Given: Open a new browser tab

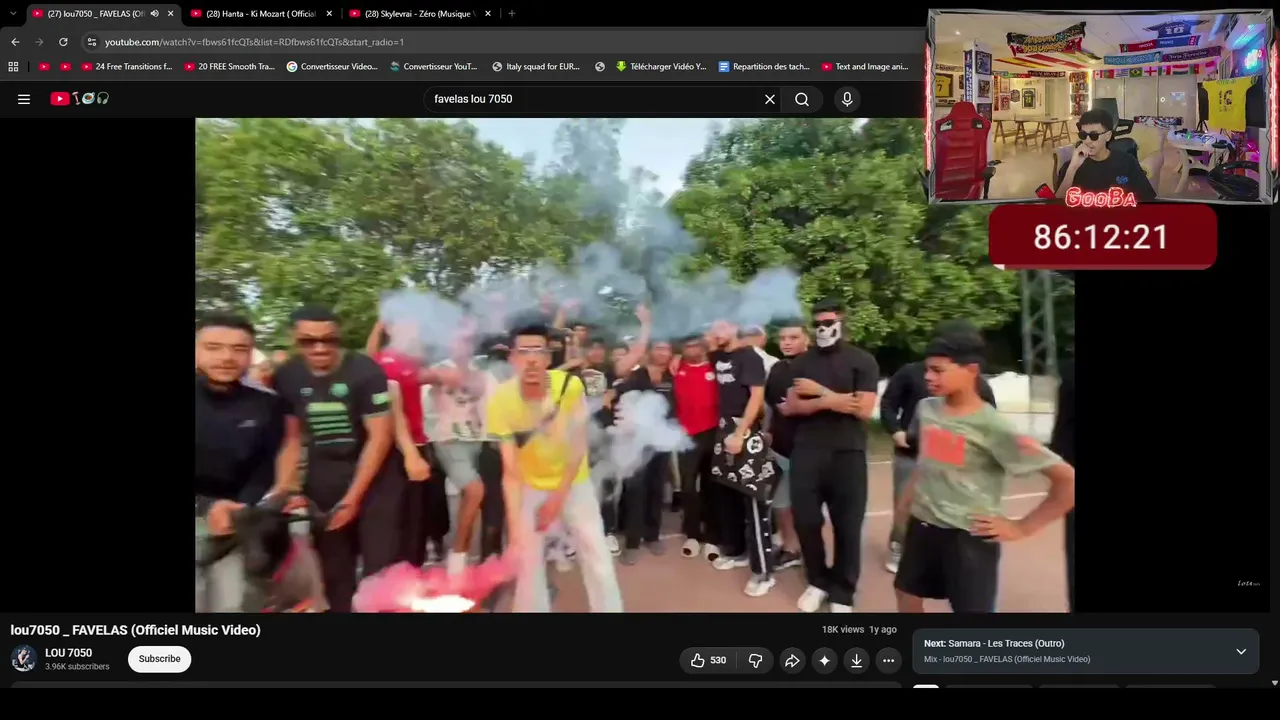Looking at the screenshot, I should click(511, 14).
